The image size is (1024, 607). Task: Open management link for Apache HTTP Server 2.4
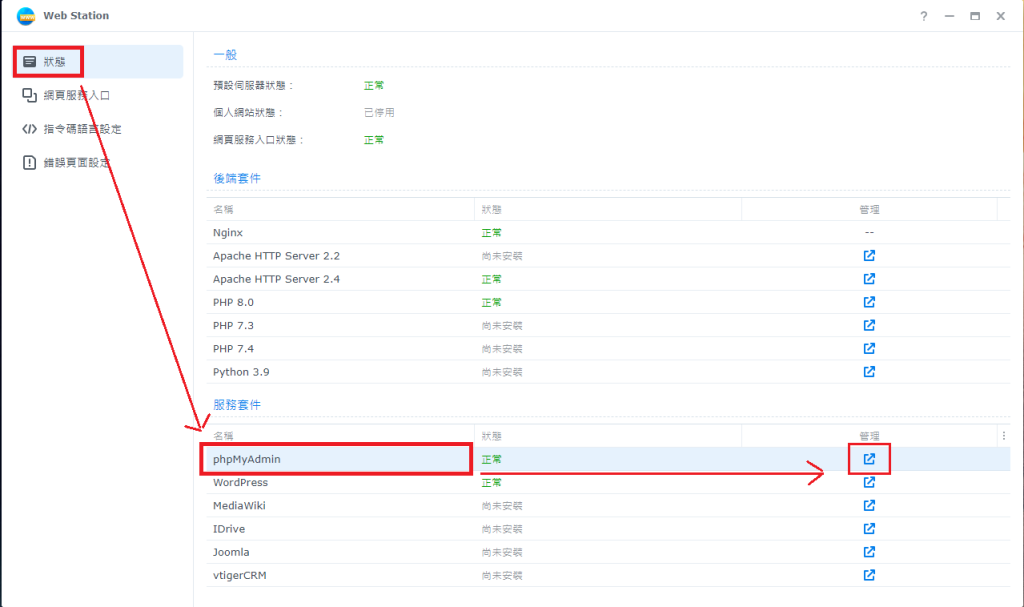tap(869, 279)
